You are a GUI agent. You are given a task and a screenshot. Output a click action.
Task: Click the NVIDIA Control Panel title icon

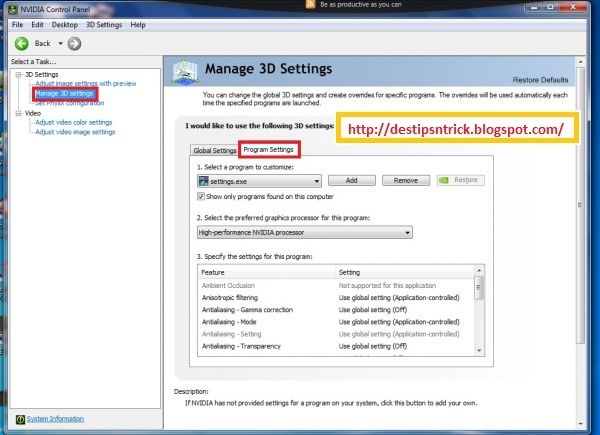pyautogui.click(x=12, y=9)
